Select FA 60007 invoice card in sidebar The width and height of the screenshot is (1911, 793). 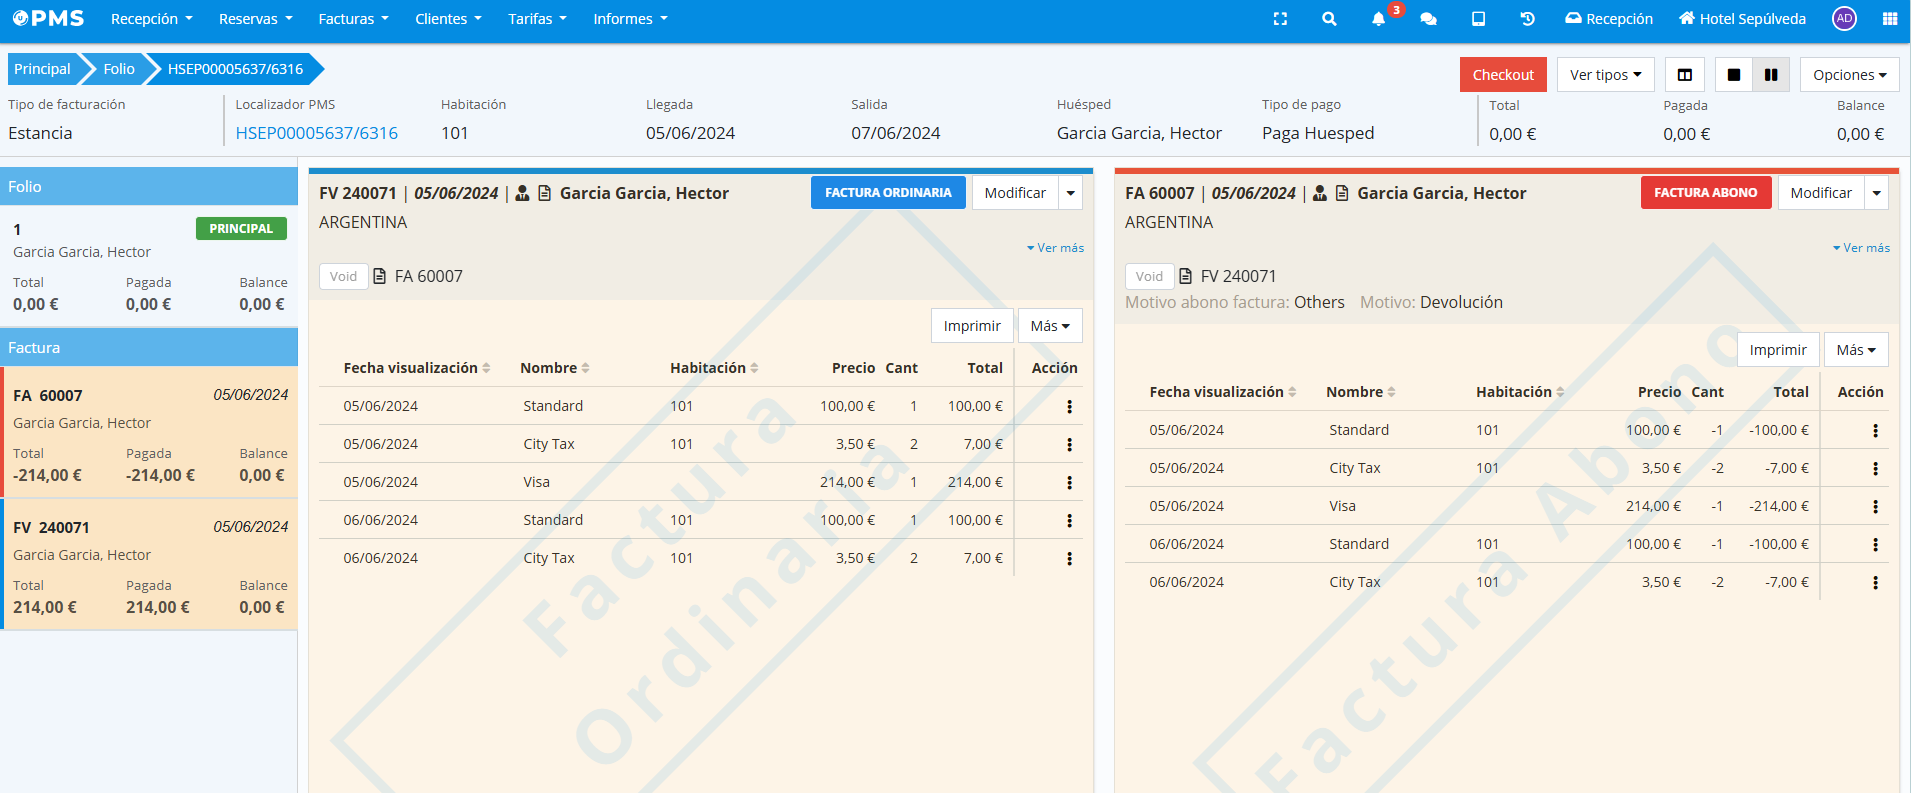(150, 432)
